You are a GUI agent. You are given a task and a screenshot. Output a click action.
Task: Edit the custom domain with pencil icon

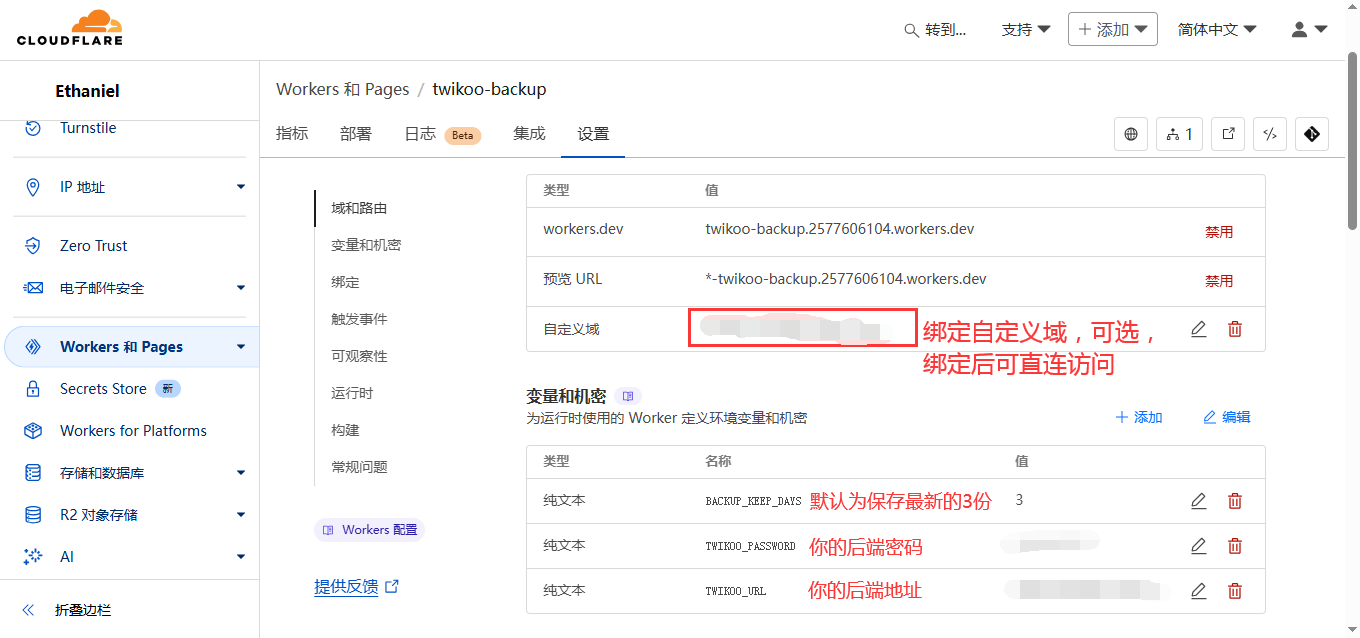point(1198,329)
